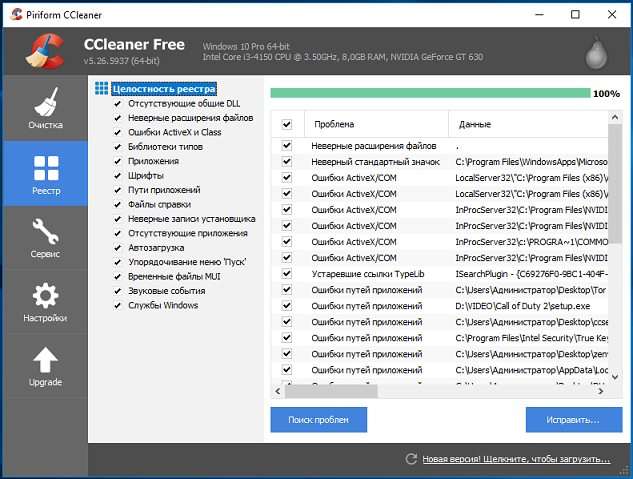Screen dimensions: 633x479
Task: Toggle Временные файлы MUI option
Action: pyautogui.click(x=117, y=276)
